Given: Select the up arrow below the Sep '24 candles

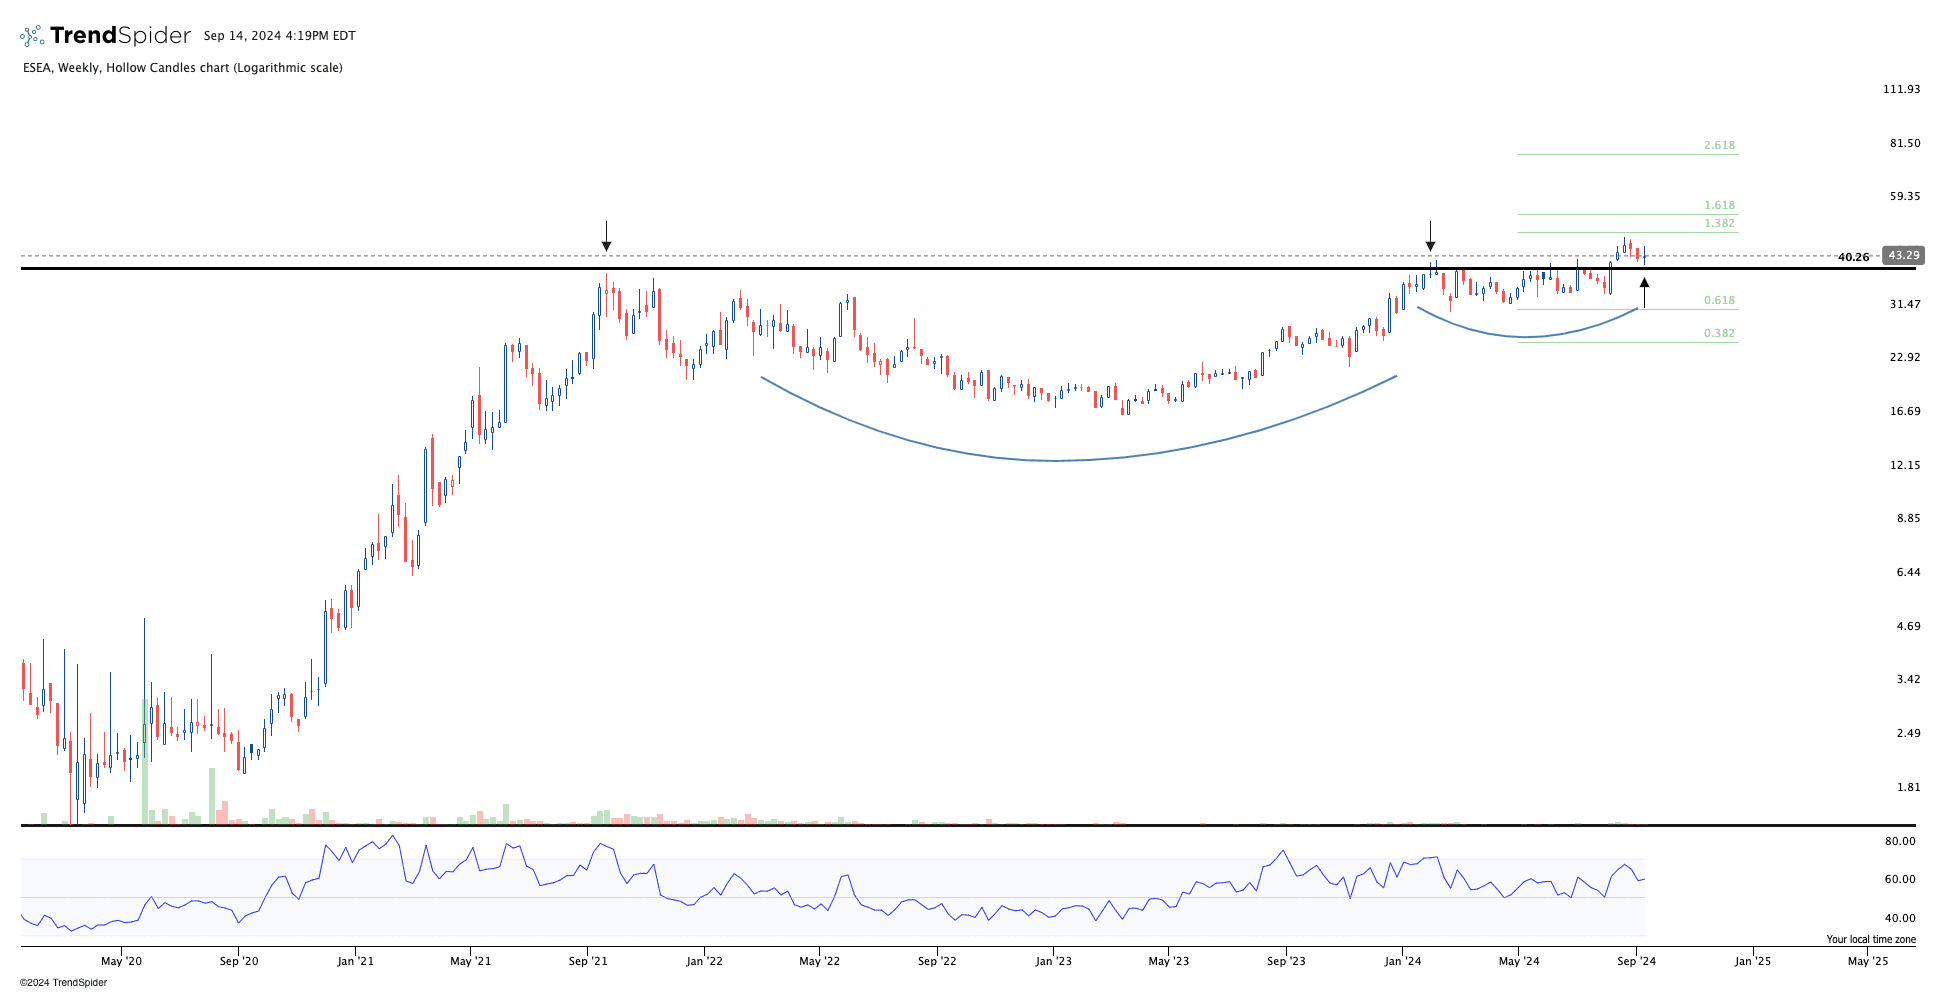Looking at the screenshot, I should [x=1644, y=293].
